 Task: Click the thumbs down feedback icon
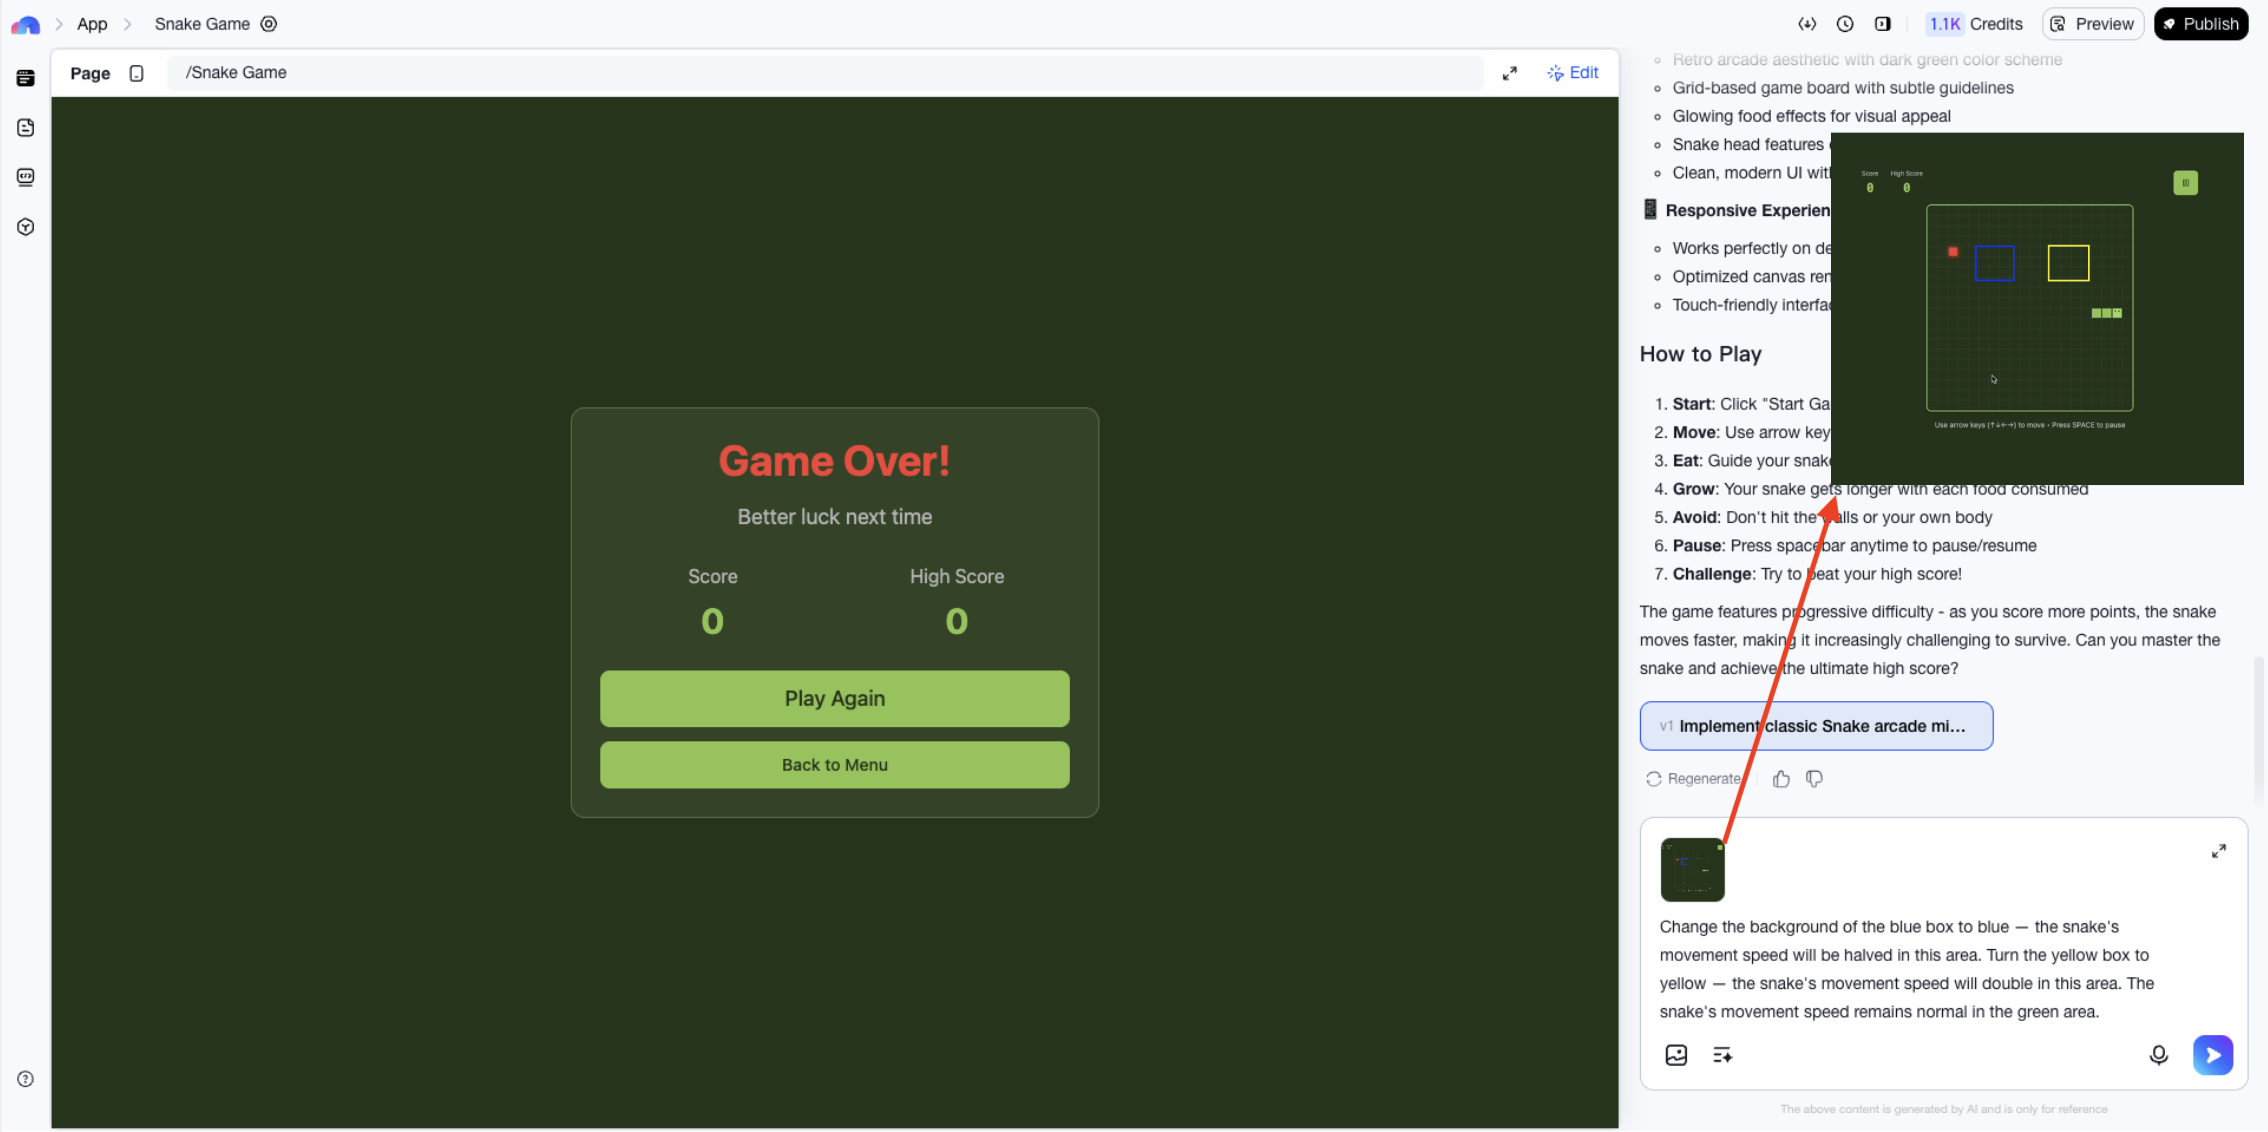click(x=1815, y=779)
